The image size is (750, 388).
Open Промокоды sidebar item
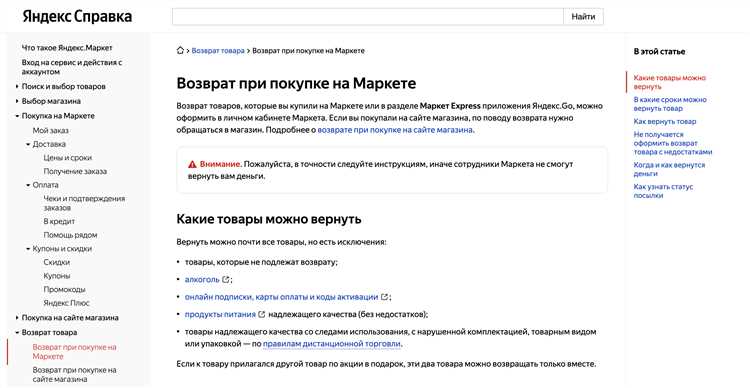coord(64,289)
